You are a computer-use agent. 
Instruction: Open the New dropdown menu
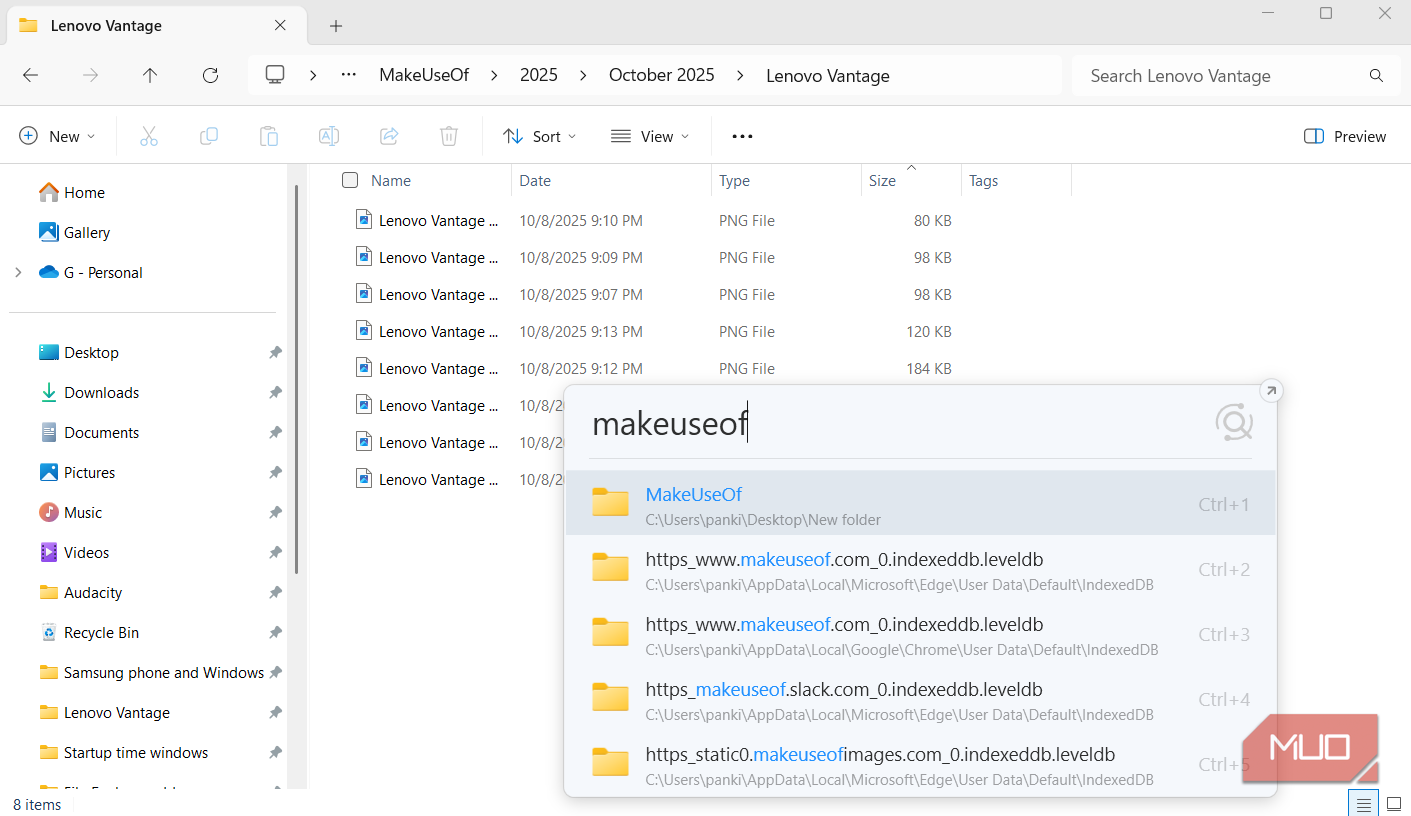[57, 136]
